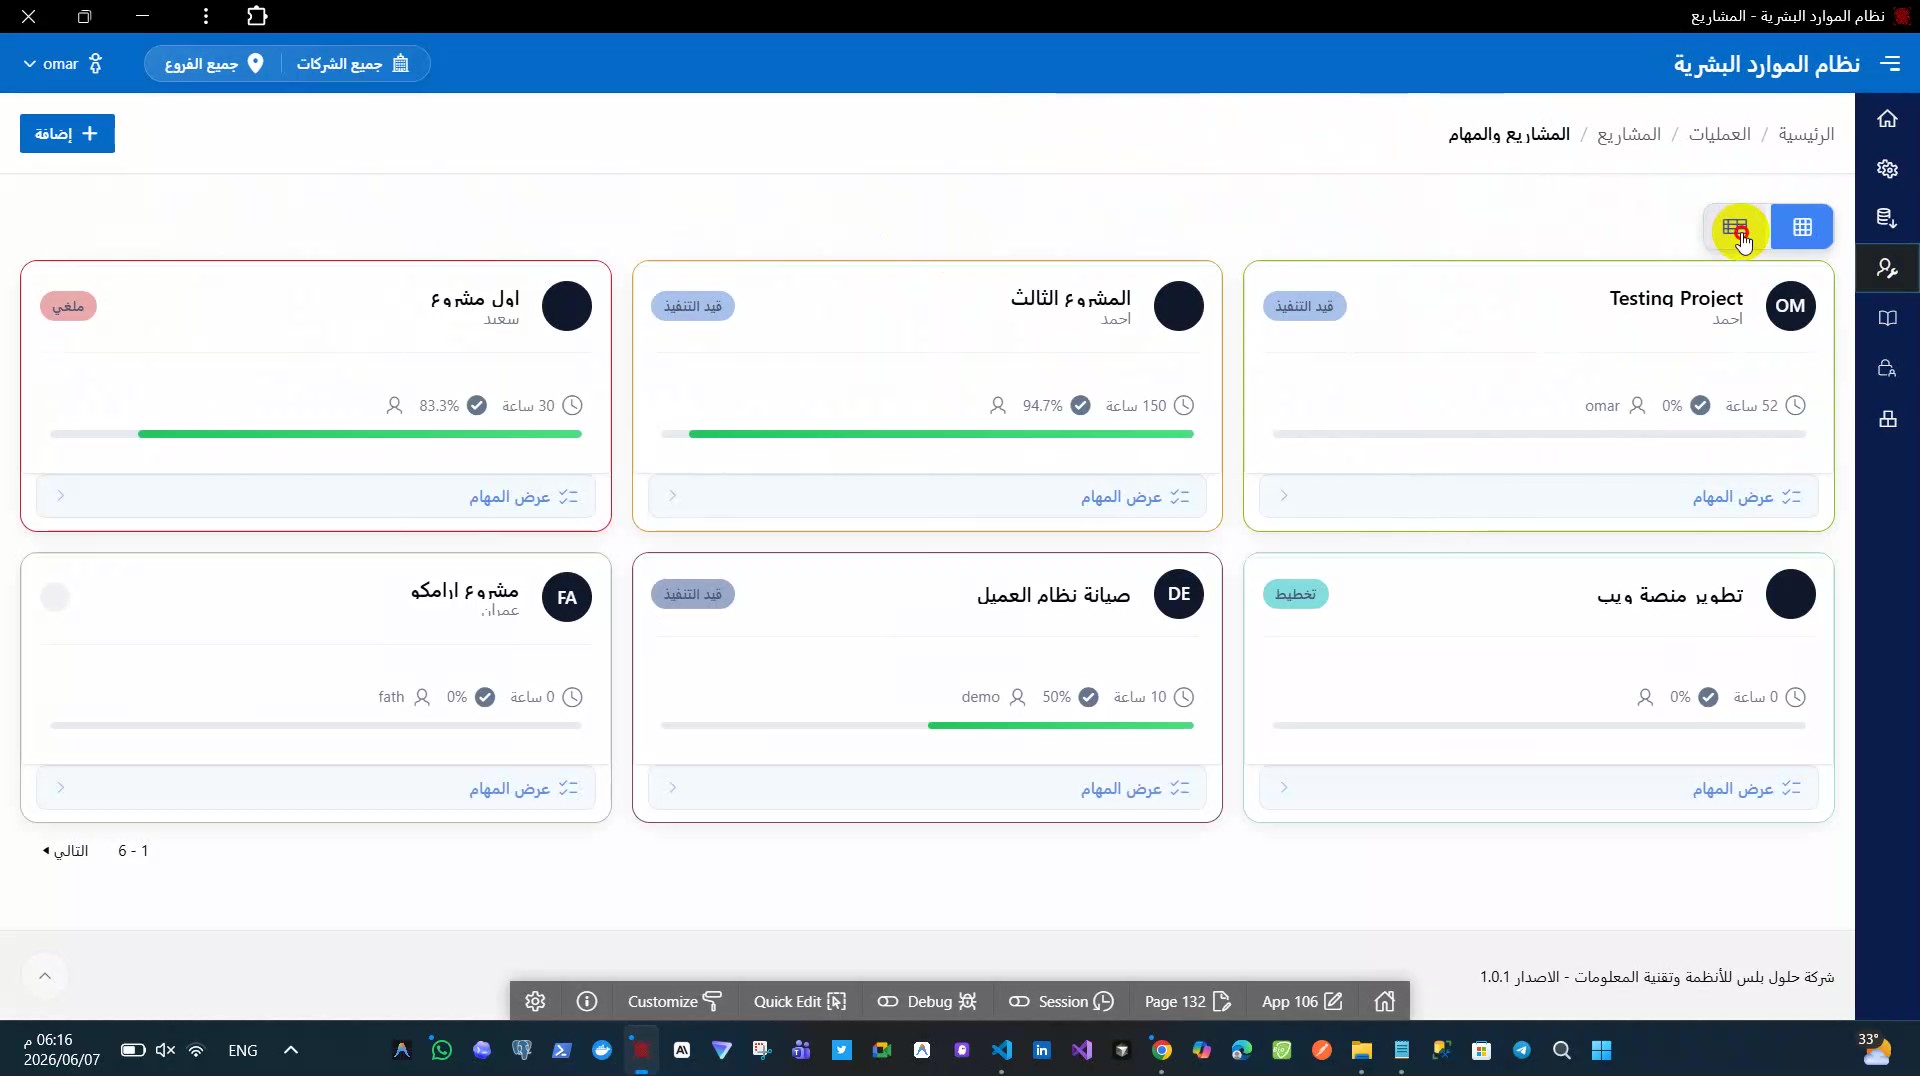The width and height of the screenshot is (1920, 1076).
Task: Toggle Debug in developer toolbar
Action: pos(927,1001)
